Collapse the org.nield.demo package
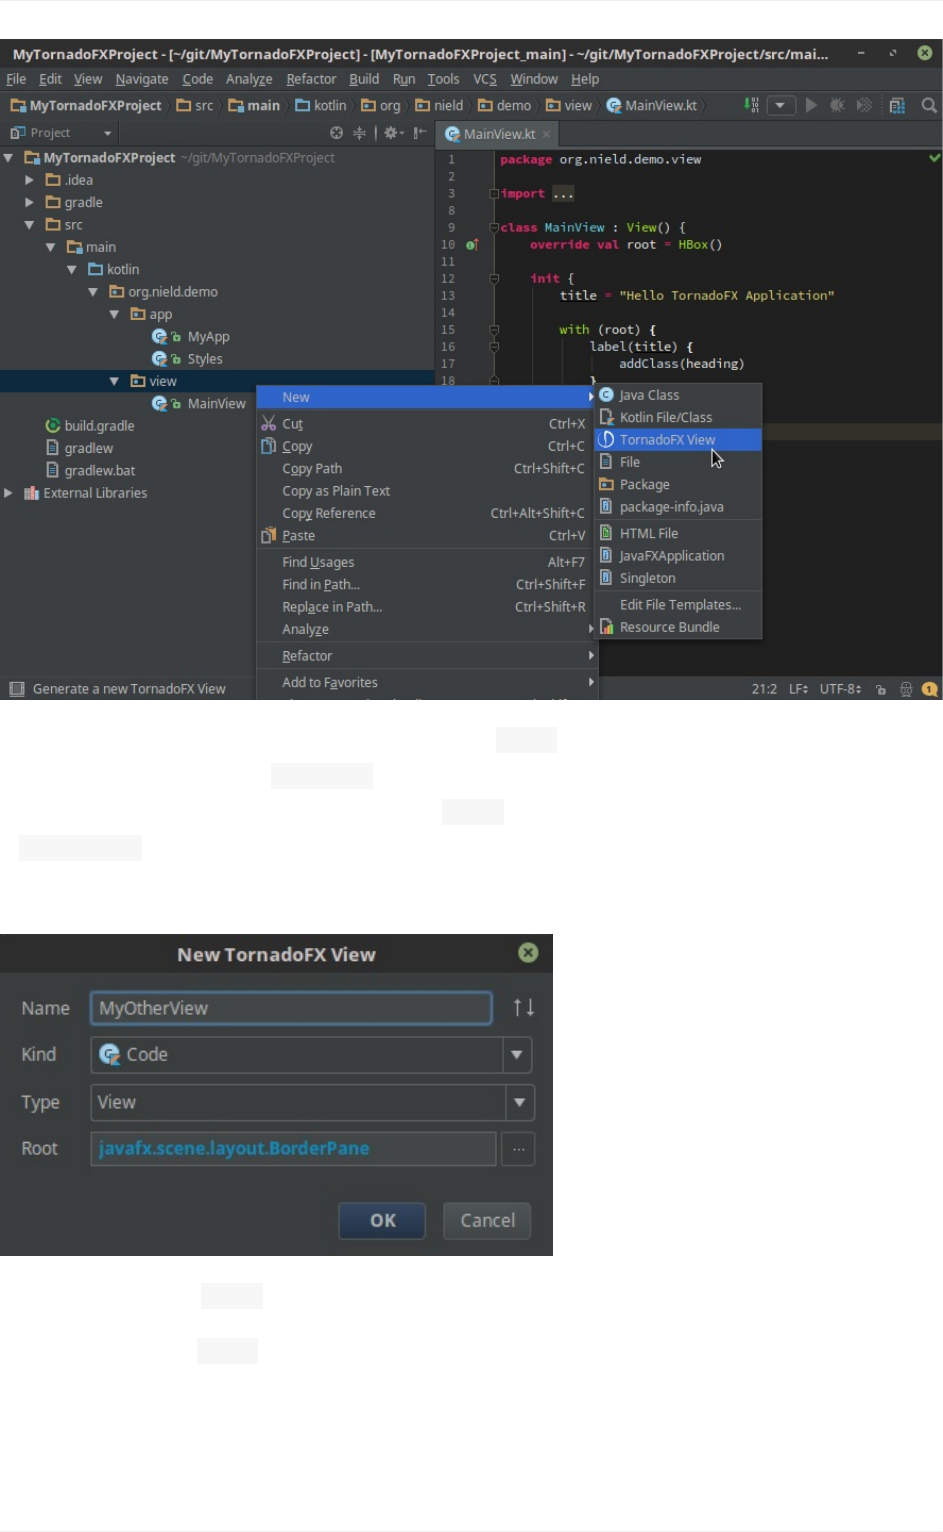The height and width of the screenshot is (1532, 943). 93,292
